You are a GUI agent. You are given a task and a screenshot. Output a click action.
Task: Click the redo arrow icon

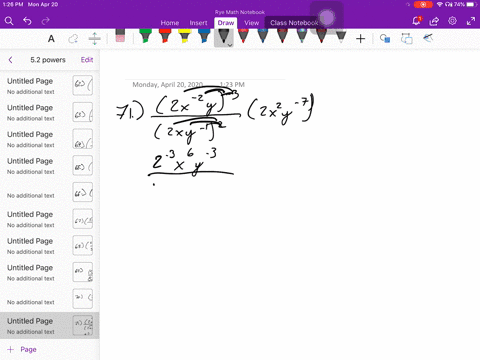pos(45,21)
